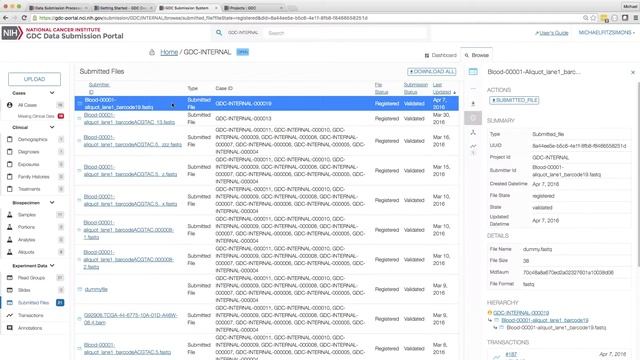Click the Md5sum value in details

[x=568, y=272]
